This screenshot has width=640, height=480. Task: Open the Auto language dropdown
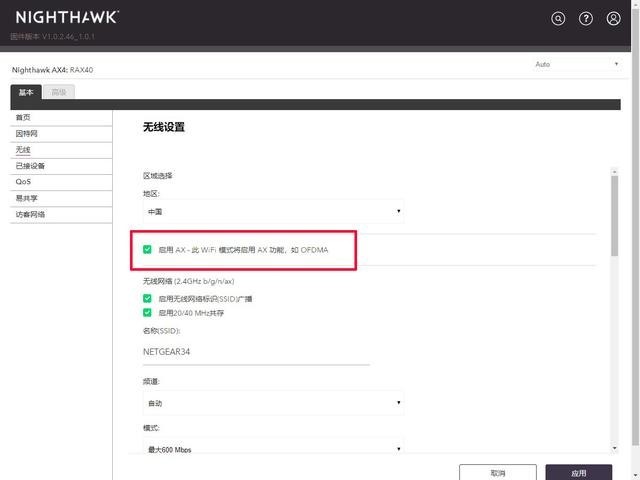click(576, 64)
